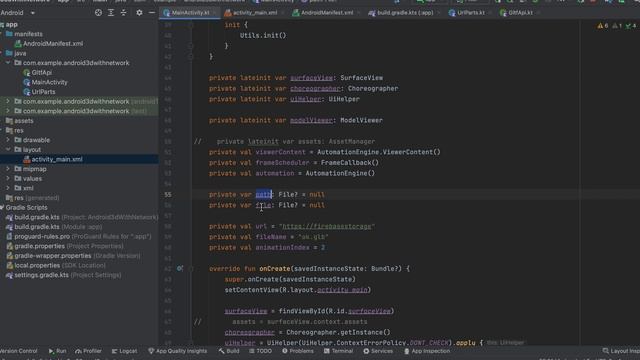This screenshot has height=360, width=640.
Task: Collapse the Gradle Scripts node
Action: click(x=2, y=207)
